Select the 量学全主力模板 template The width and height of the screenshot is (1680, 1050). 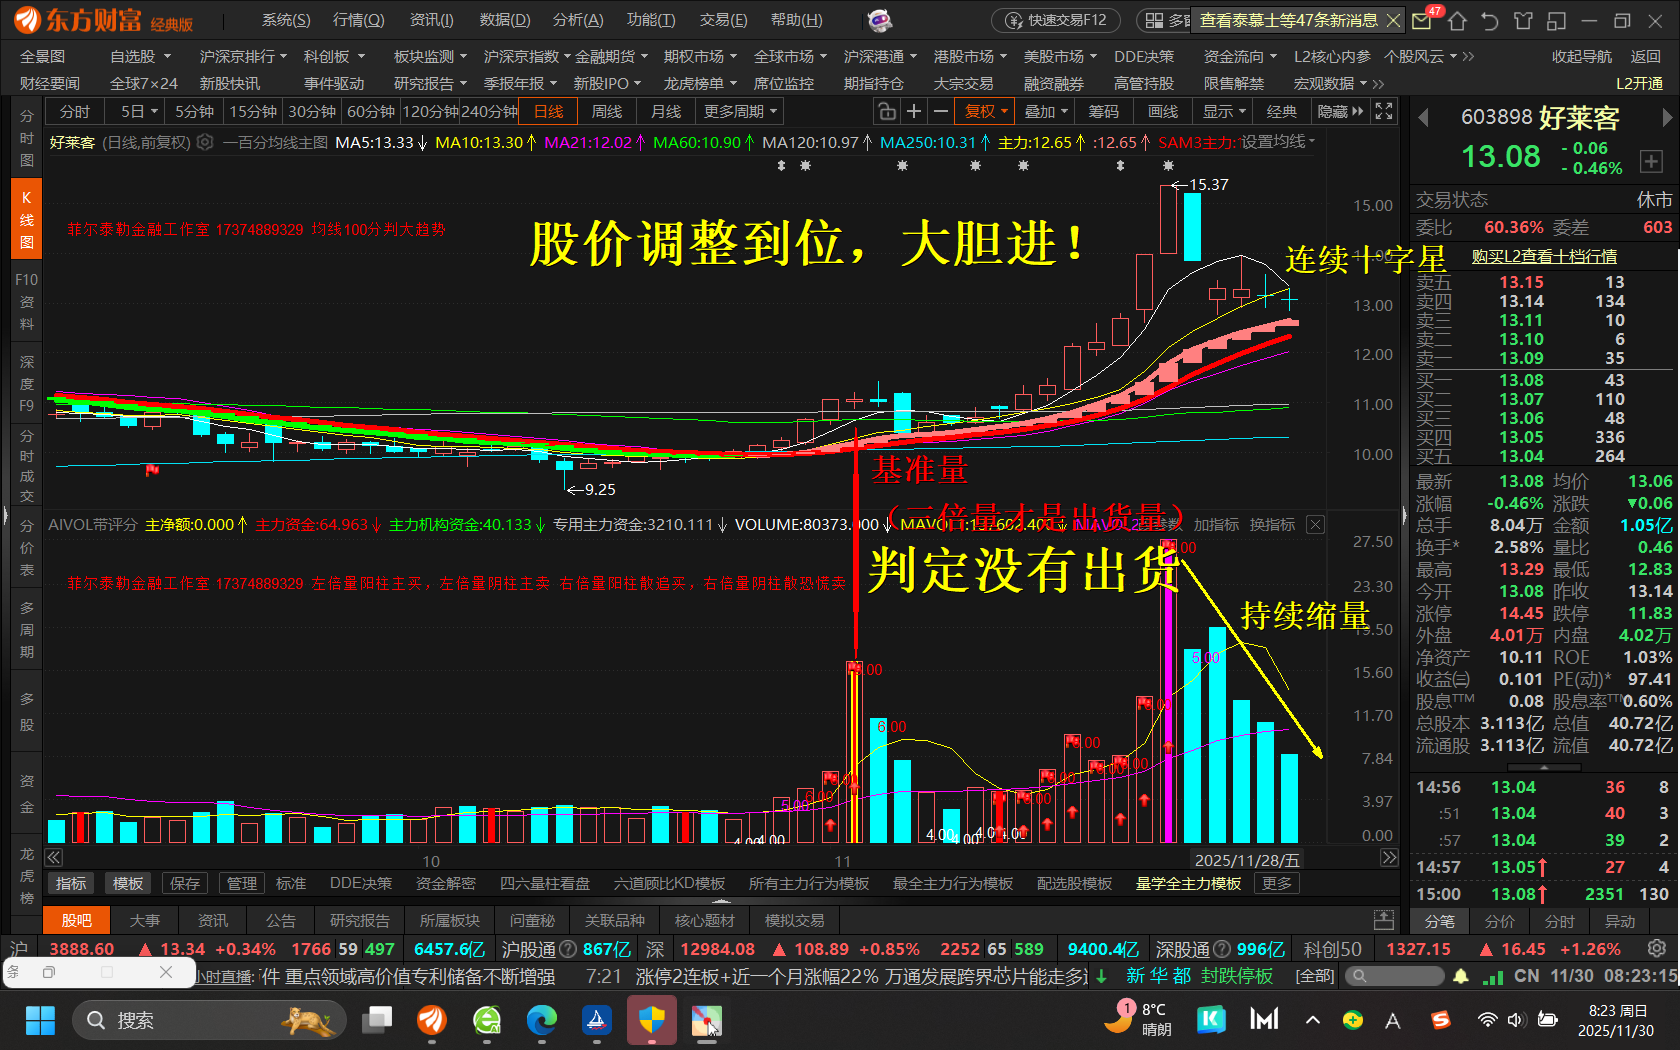(x=1188, y=884)
